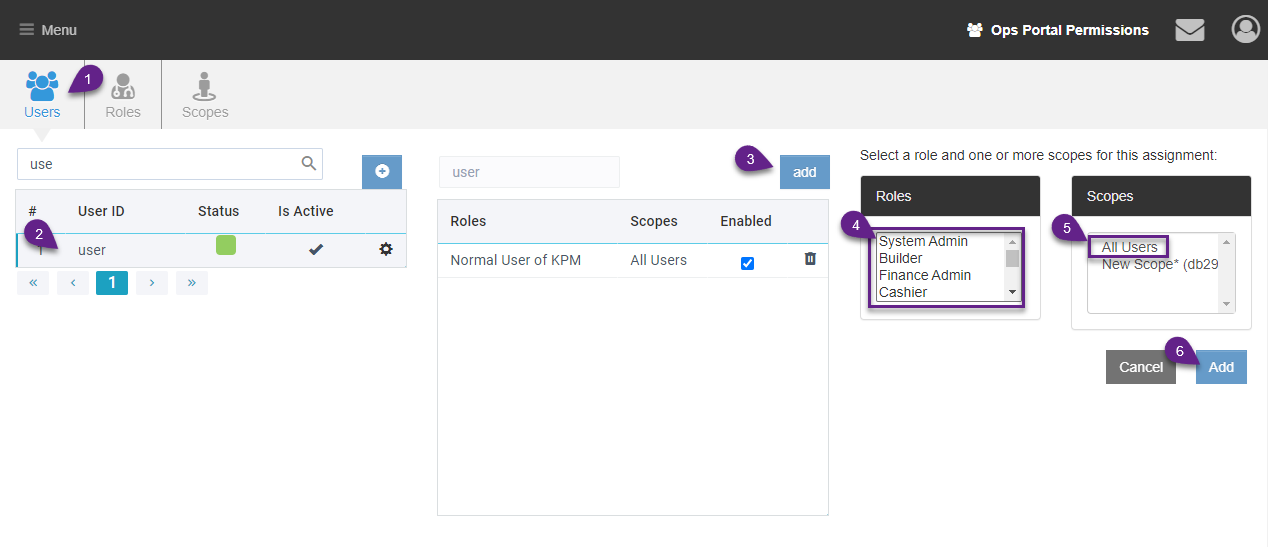Click the Ops Portal Permissions group icon
The width and height of the screenshot is (1268, 547).
click(x=975, y=30)
